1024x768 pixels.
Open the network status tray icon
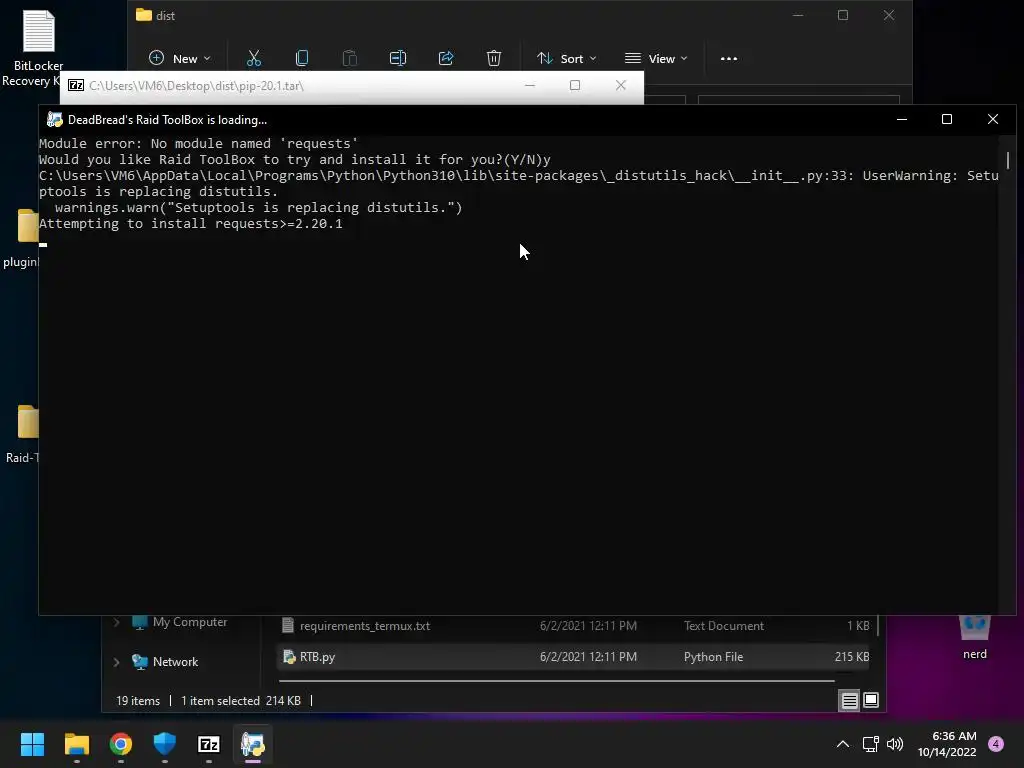point(871,744)
